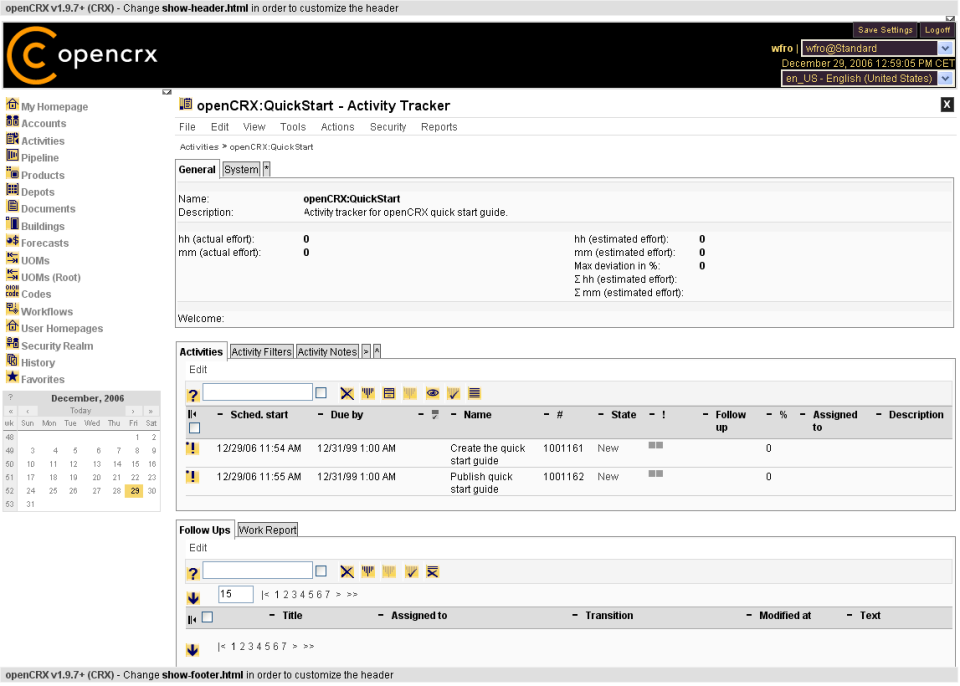
Task: Collapse the sidebar using its top arrow
Action: coord(167,92)
